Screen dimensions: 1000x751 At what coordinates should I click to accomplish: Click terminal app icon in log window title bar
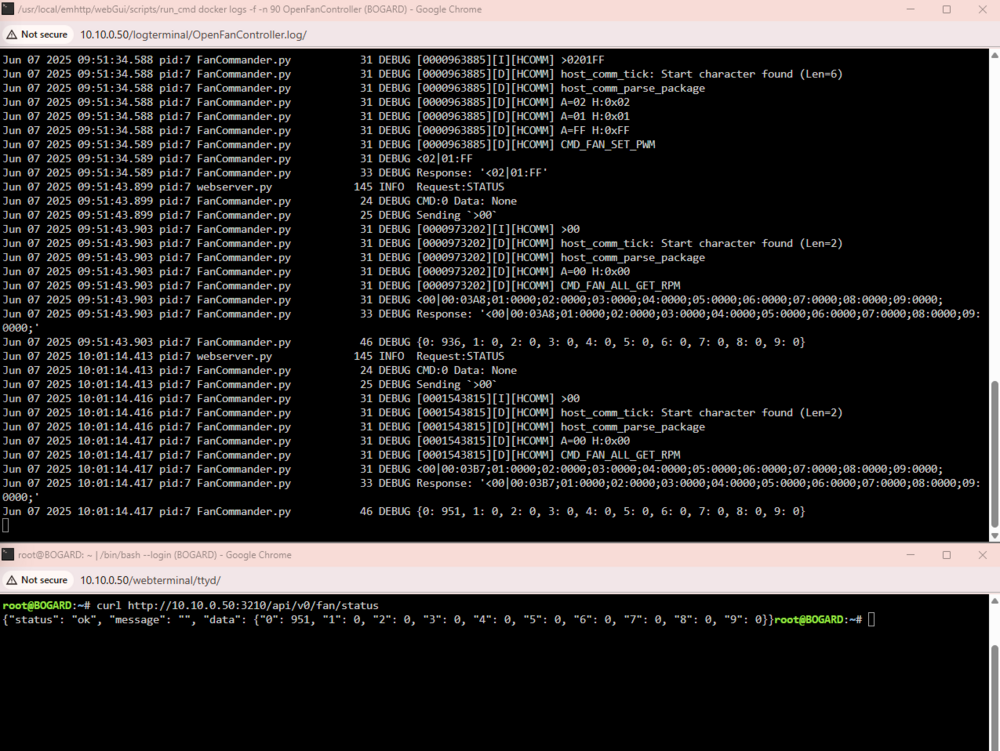point(8,9)
